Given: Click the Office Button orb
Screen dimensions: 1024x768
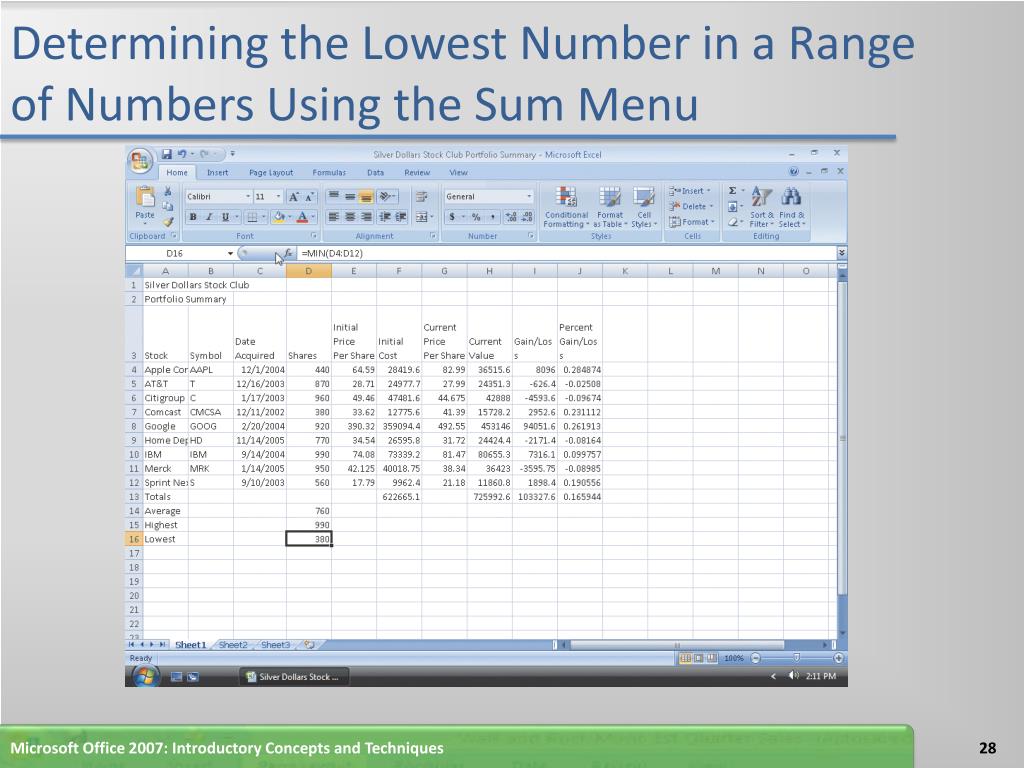Looking at the screenshot, I should [x=140, y=161].
